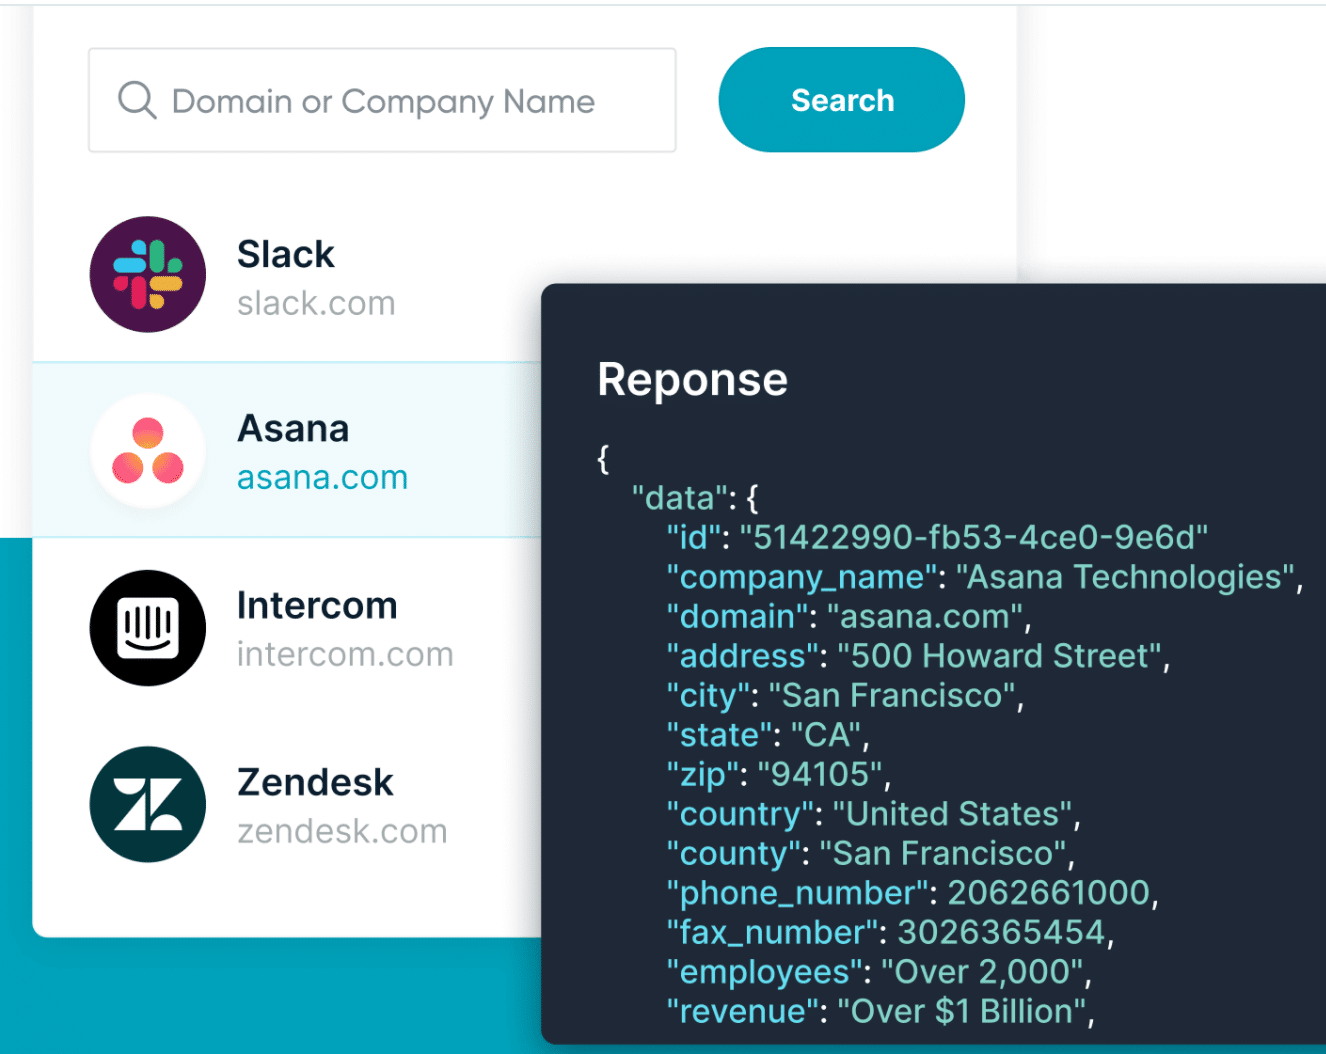Click the "domain" line in response

coord(848,617)
